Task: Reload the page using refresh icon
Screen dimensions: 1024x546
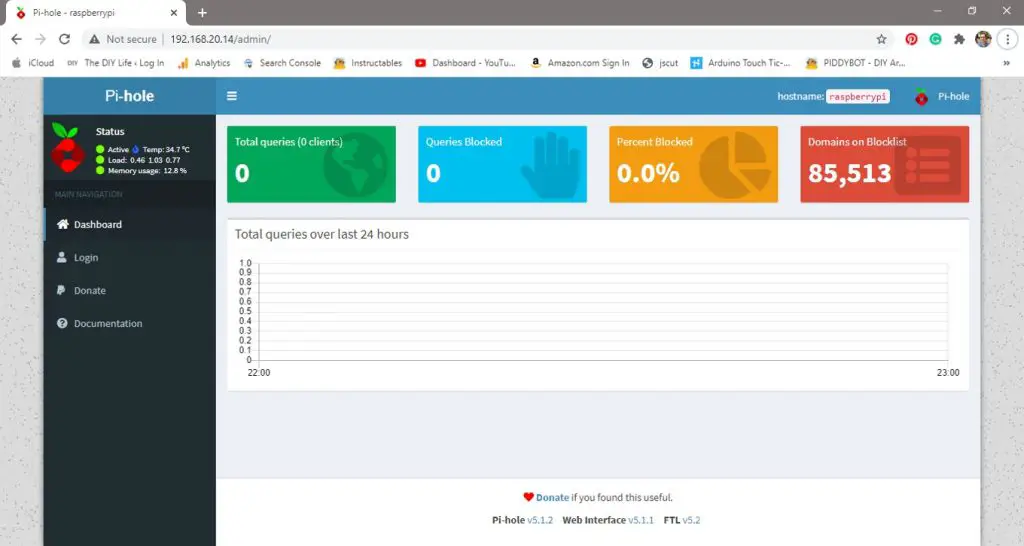Action: pyautogui.click(x=64, y=39)
